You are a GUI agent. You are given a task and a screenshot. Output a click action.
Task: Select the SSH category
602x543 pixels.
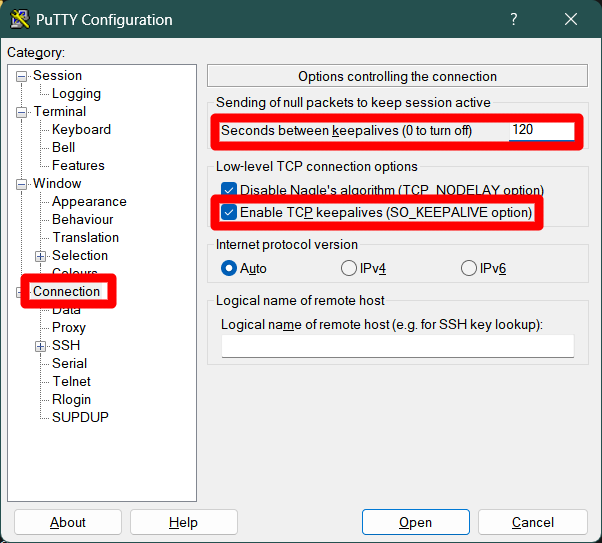[66, 345]
